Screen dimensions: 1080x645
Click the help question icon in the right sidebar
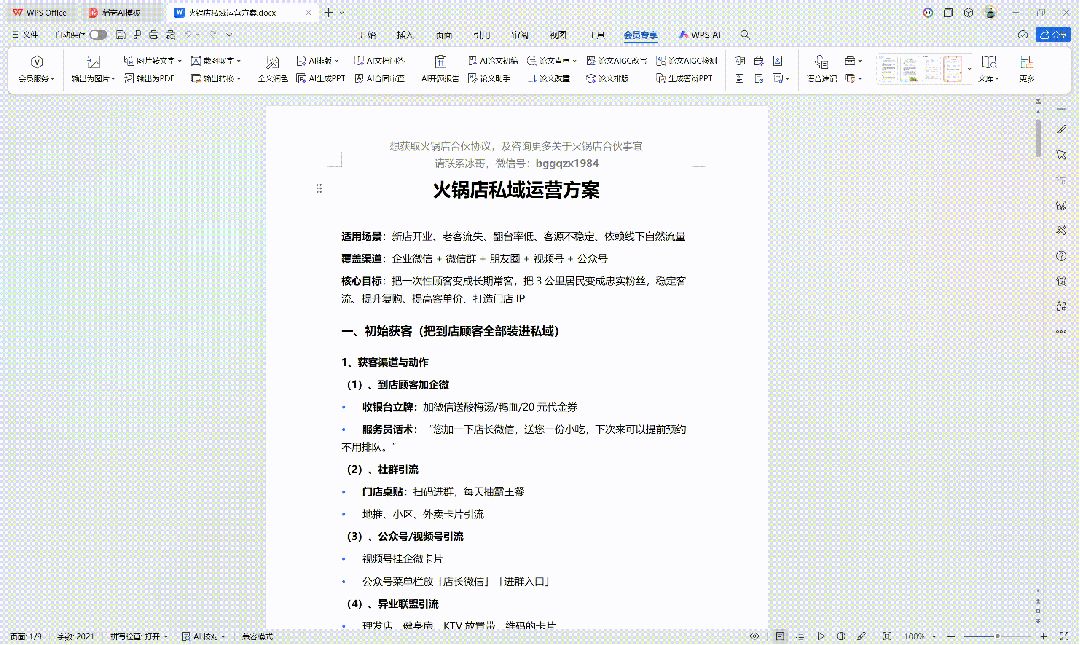click(x=1061, y=256)
